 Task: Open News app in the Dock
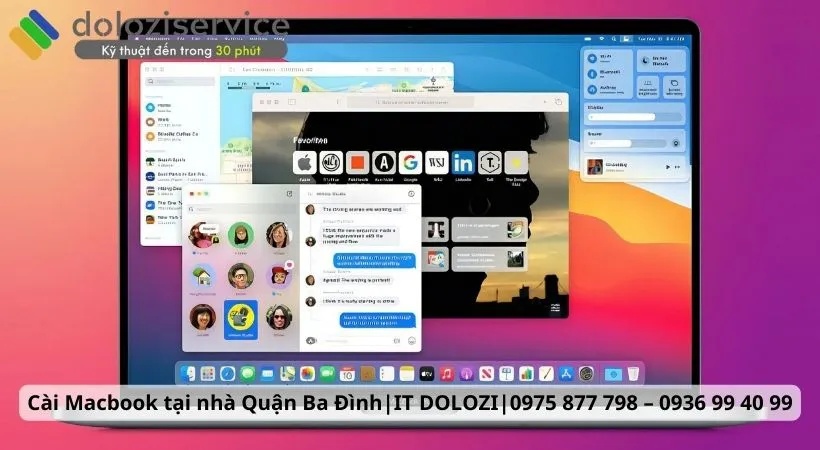(x=486, y=374)
